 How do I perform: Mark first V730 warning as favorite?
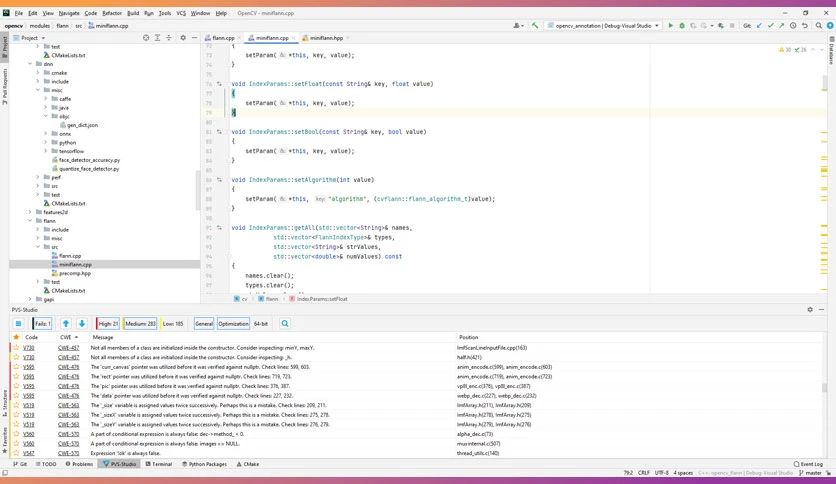(x=17, y=348)
